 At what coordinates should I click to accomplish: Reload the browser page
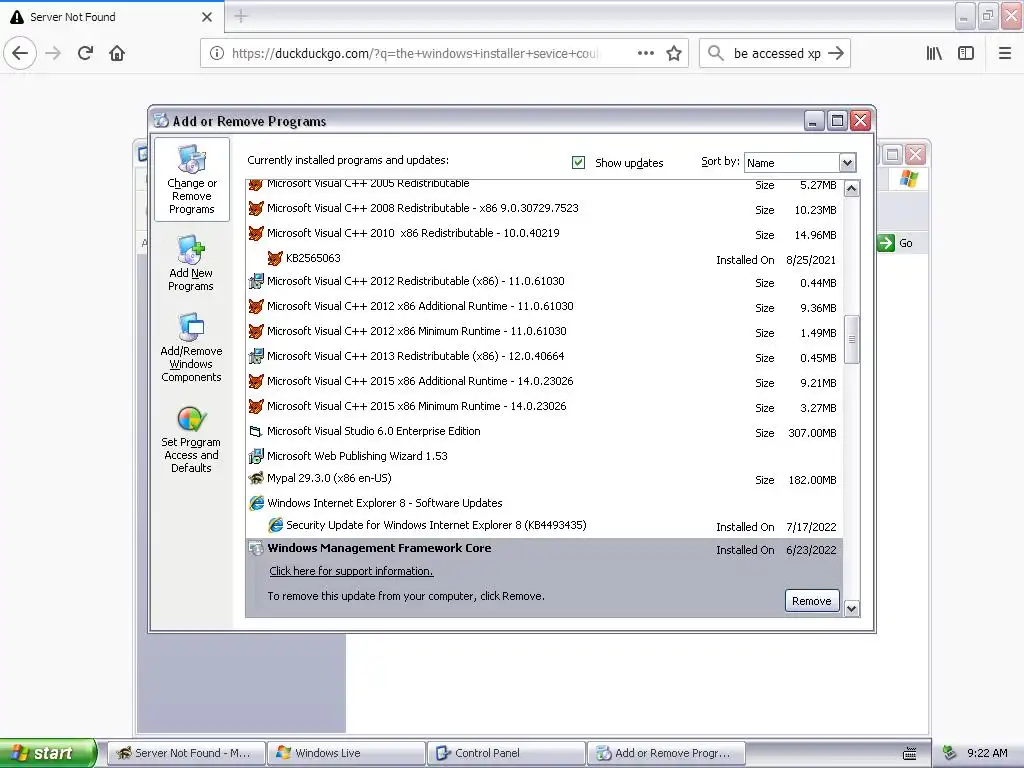coord(85,53)
